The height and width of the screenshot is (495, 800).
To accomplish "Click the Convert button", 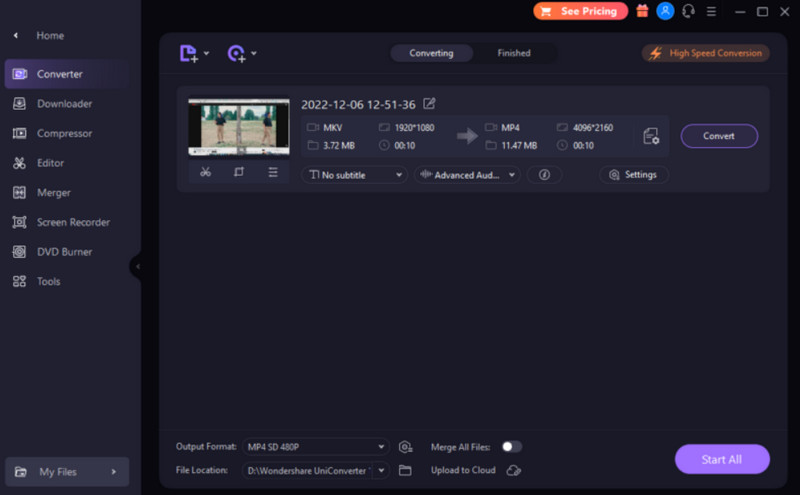I will pos(719,136).
